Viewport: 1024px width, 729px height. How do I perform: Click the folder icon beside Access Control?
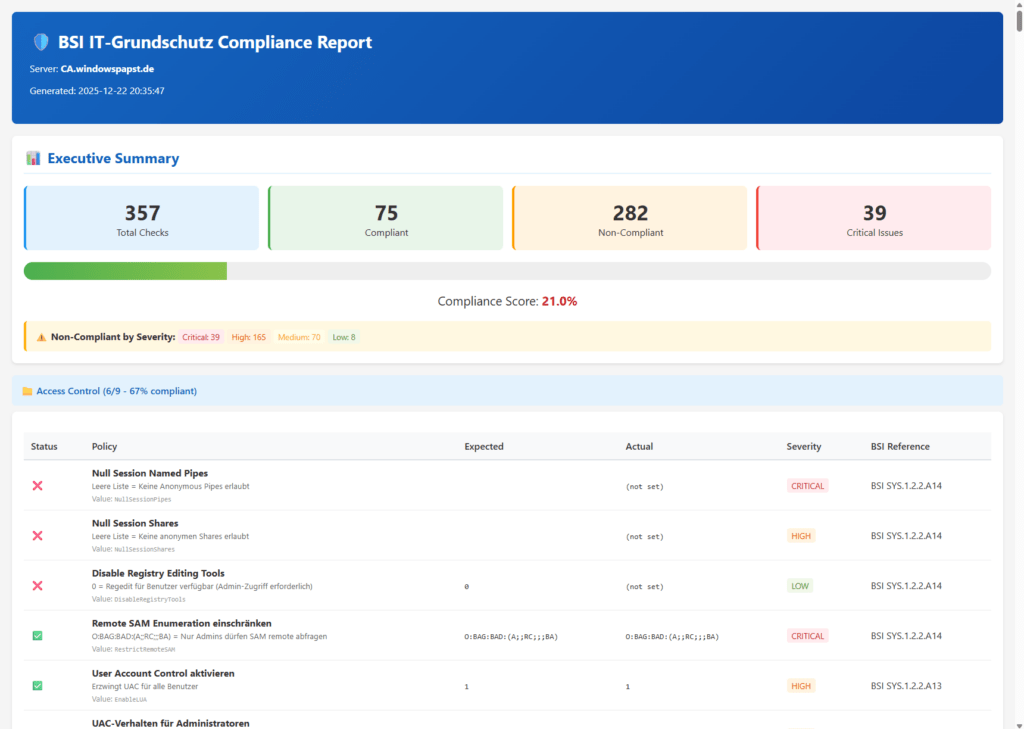click(26, 390)
